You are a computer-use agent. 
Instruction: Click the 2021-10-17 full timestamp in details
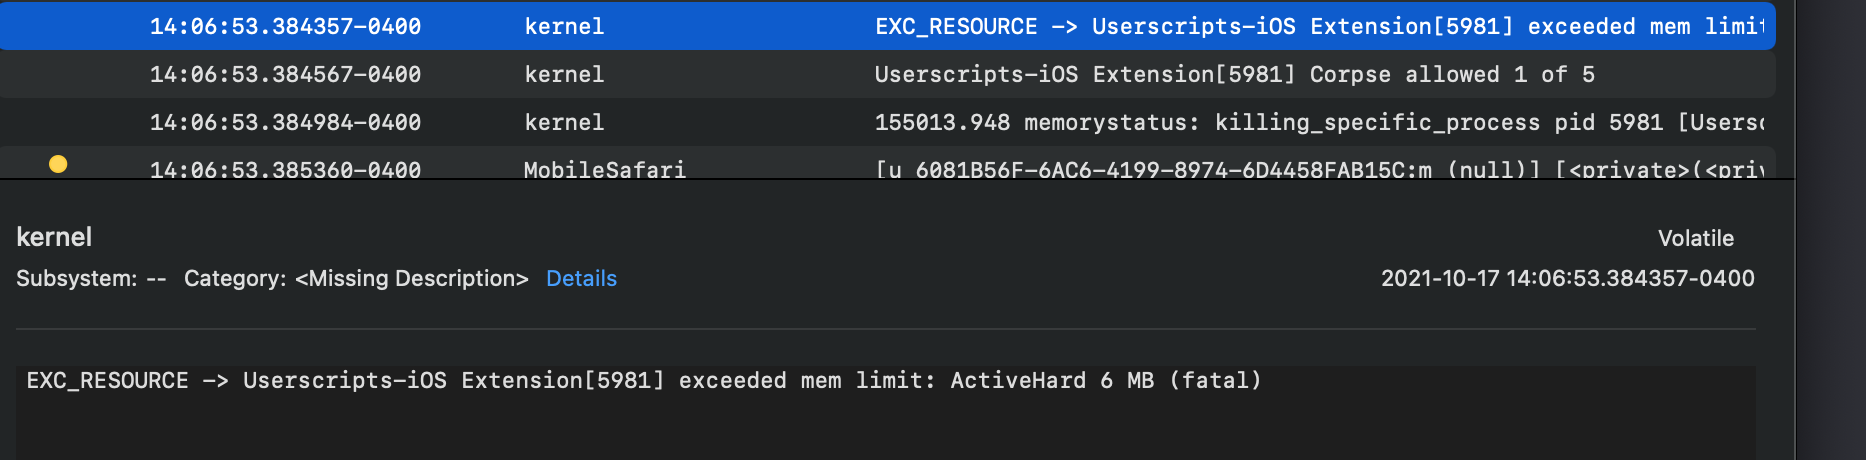1568,278
